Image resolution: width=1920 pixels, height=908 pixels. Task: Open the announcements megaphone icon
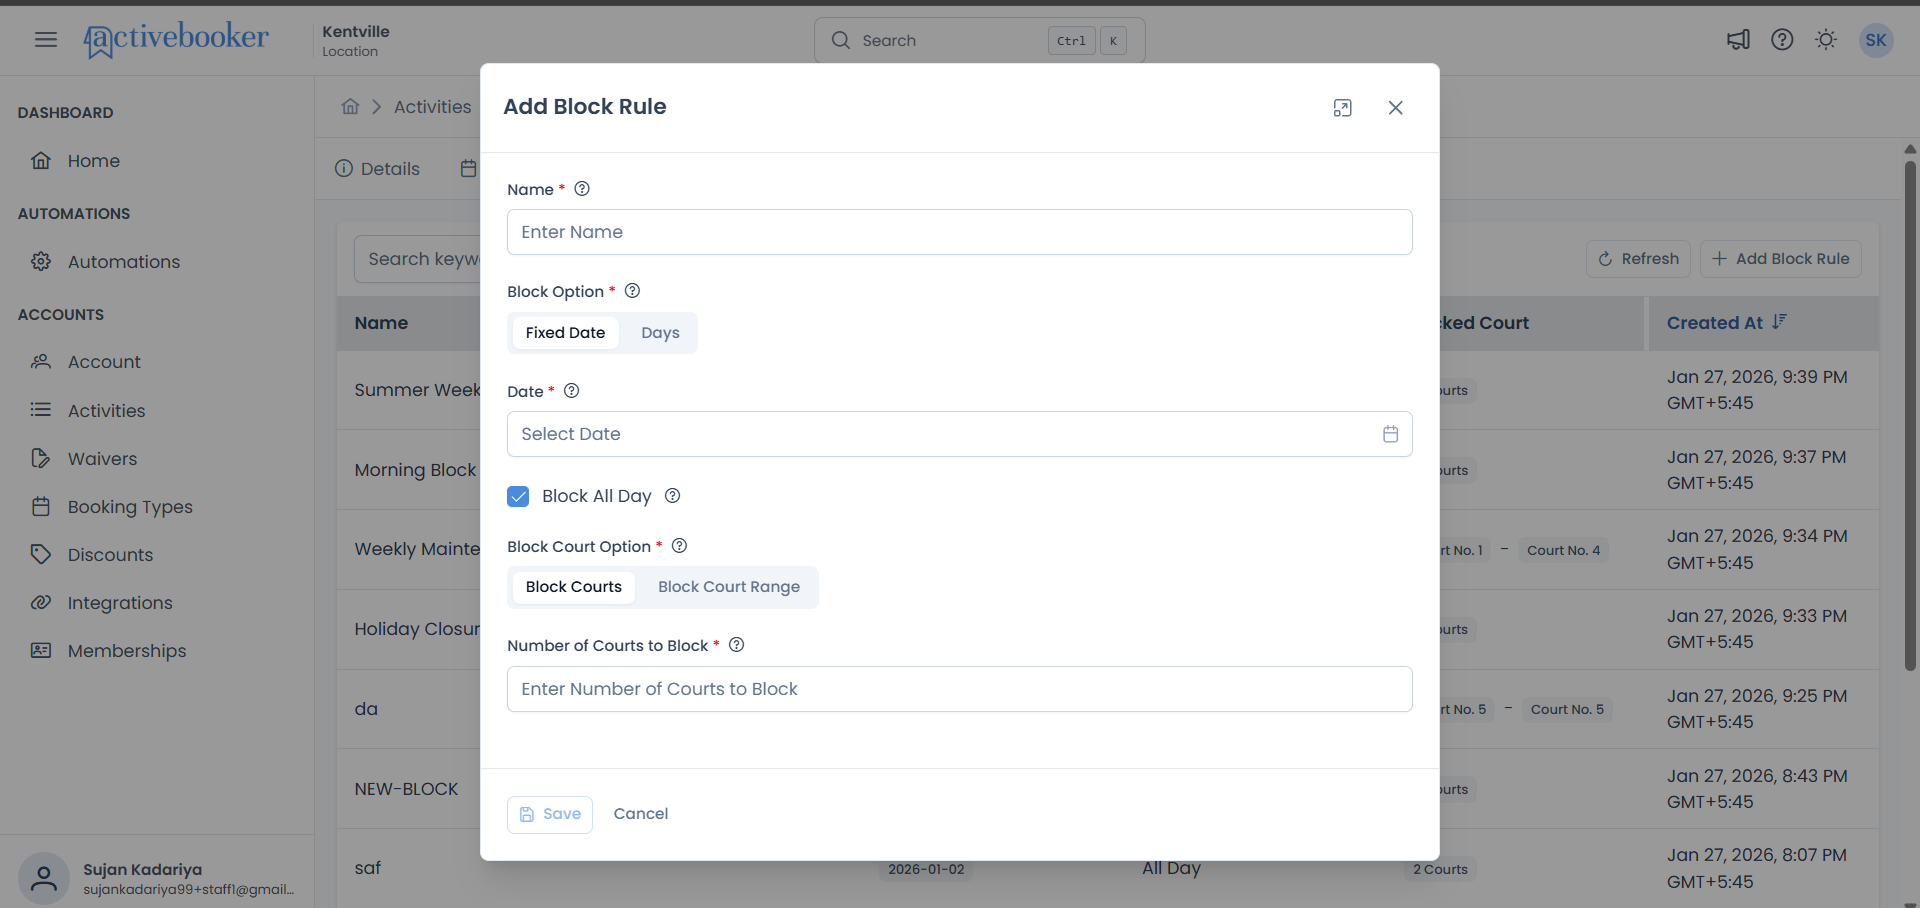coord(1738,40)
